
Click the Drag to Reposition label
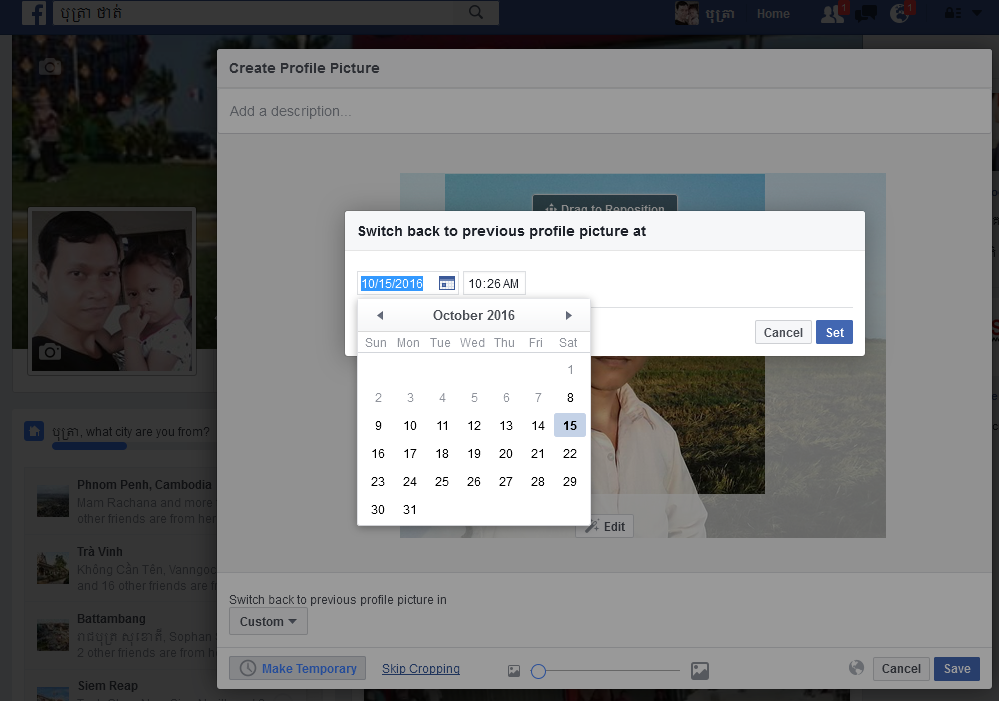605,203
